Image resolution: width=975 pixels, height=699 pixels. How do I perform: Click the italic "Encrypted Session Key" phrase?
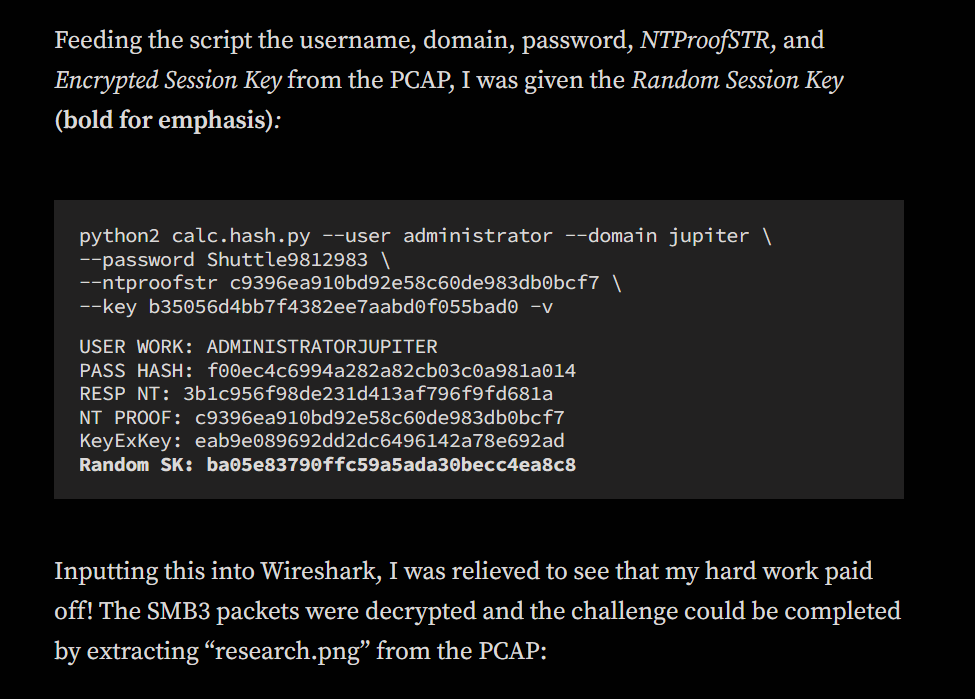(167, 80)
